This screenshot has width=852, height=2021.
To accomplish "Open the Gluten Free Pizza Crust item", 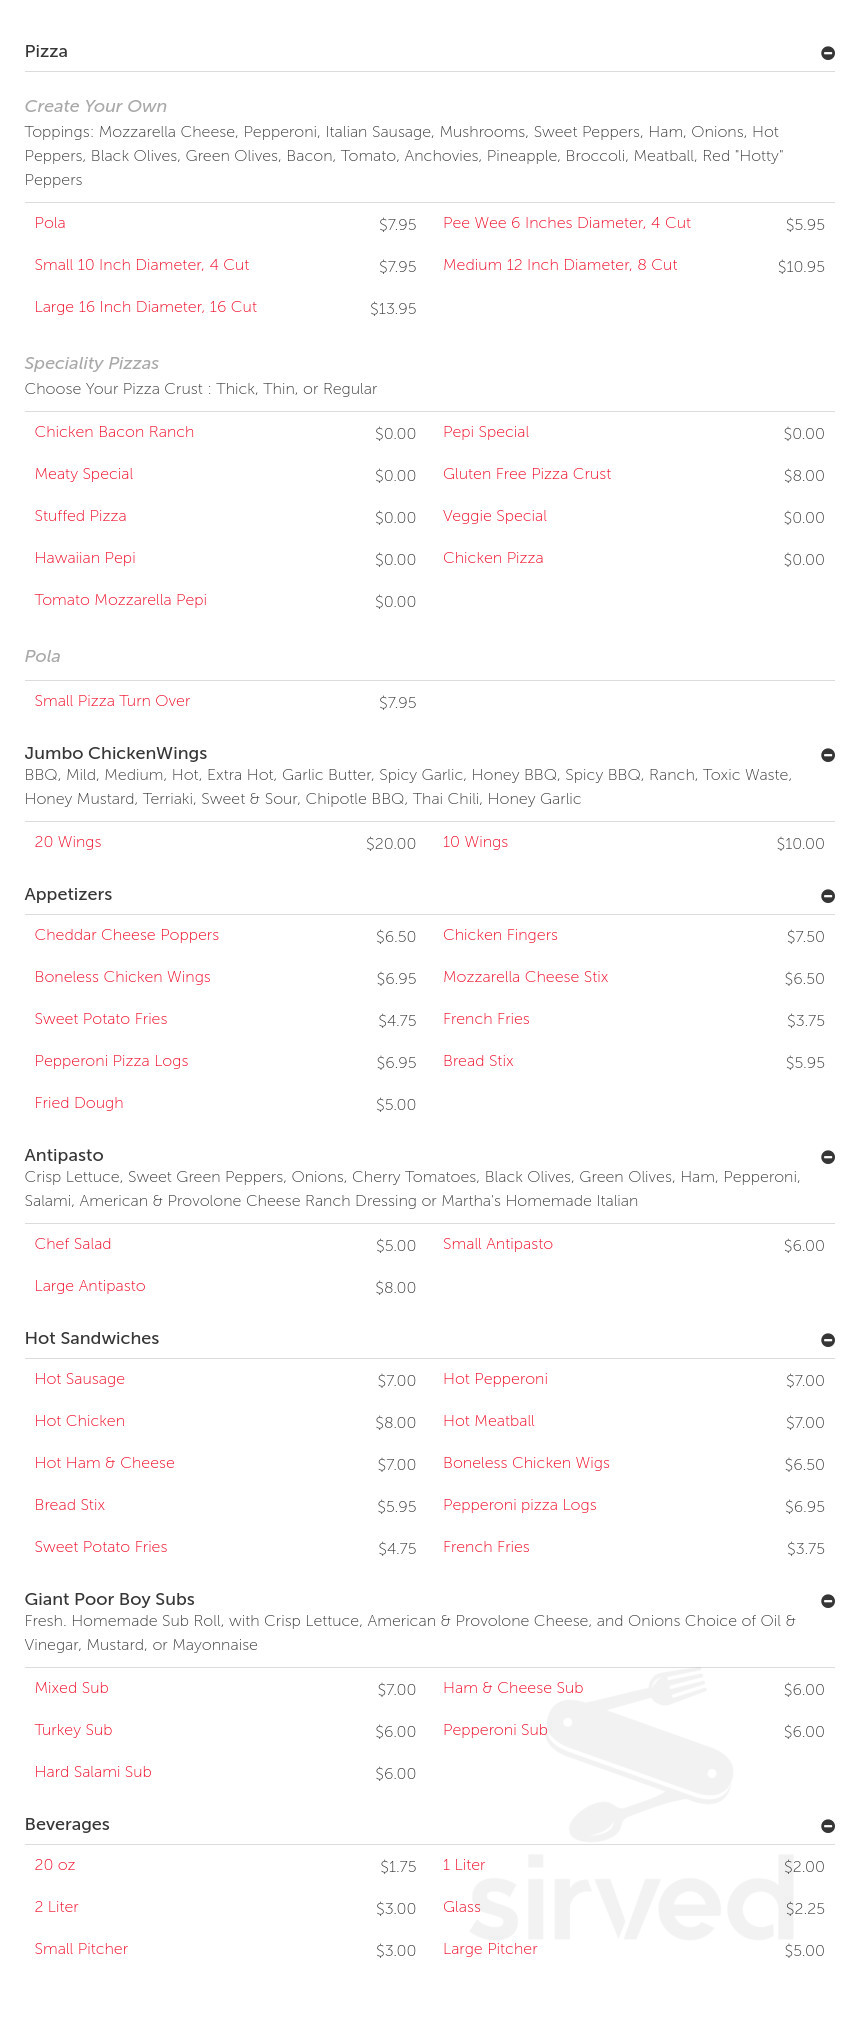I will pyautogui.click(x=527, y=473).
